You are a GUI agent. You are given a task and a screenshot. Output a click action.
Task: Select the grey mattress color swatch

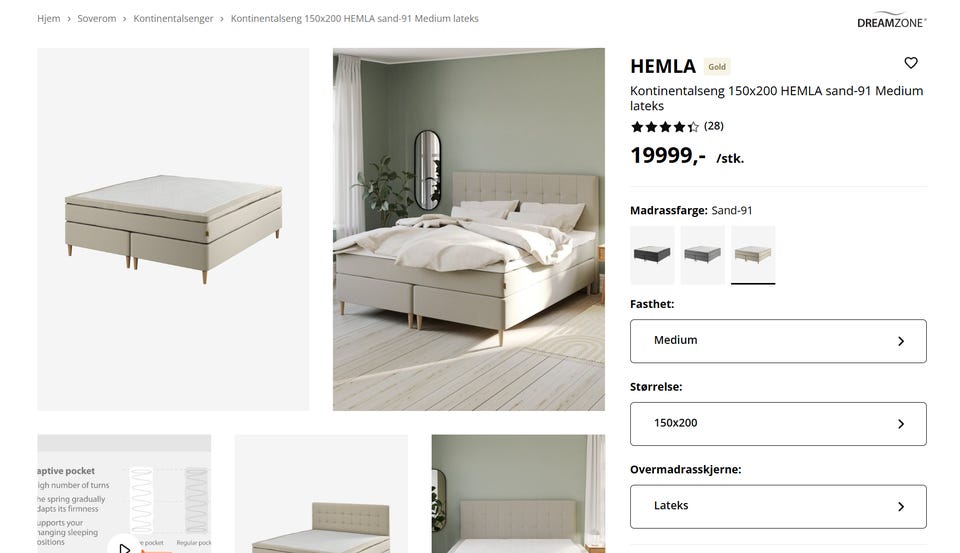coord(702,254)
